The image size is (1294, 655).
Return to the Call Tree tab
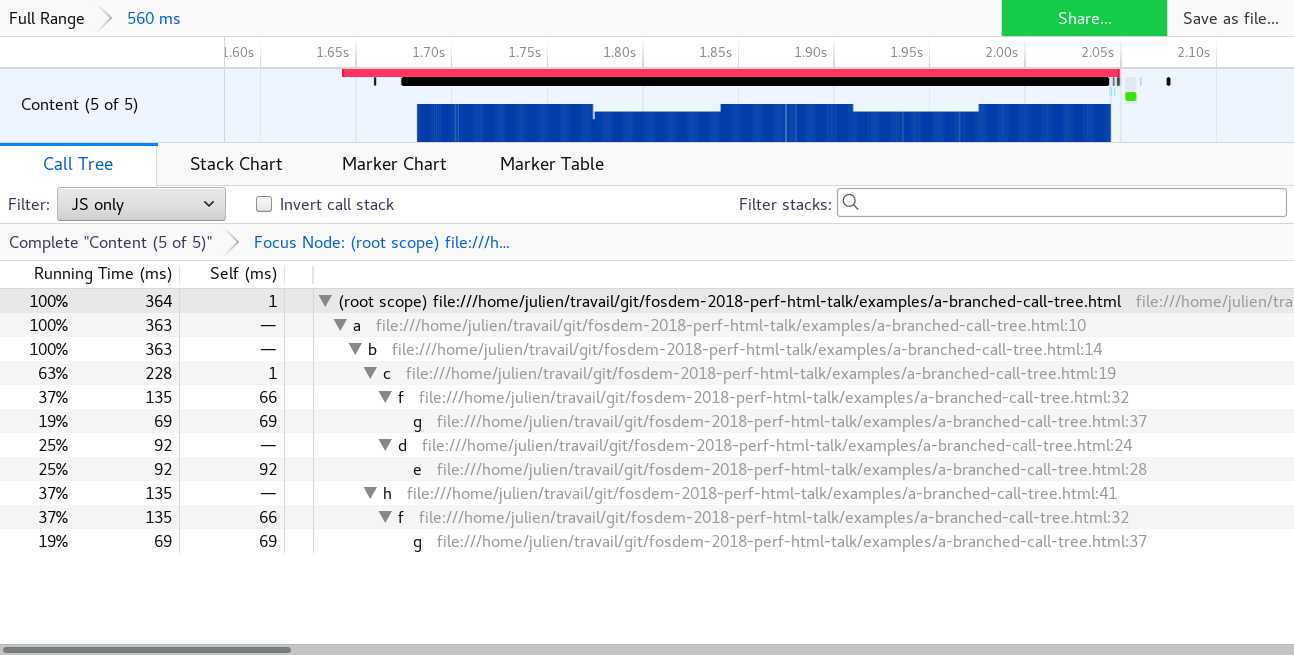[x=78, y=164]
